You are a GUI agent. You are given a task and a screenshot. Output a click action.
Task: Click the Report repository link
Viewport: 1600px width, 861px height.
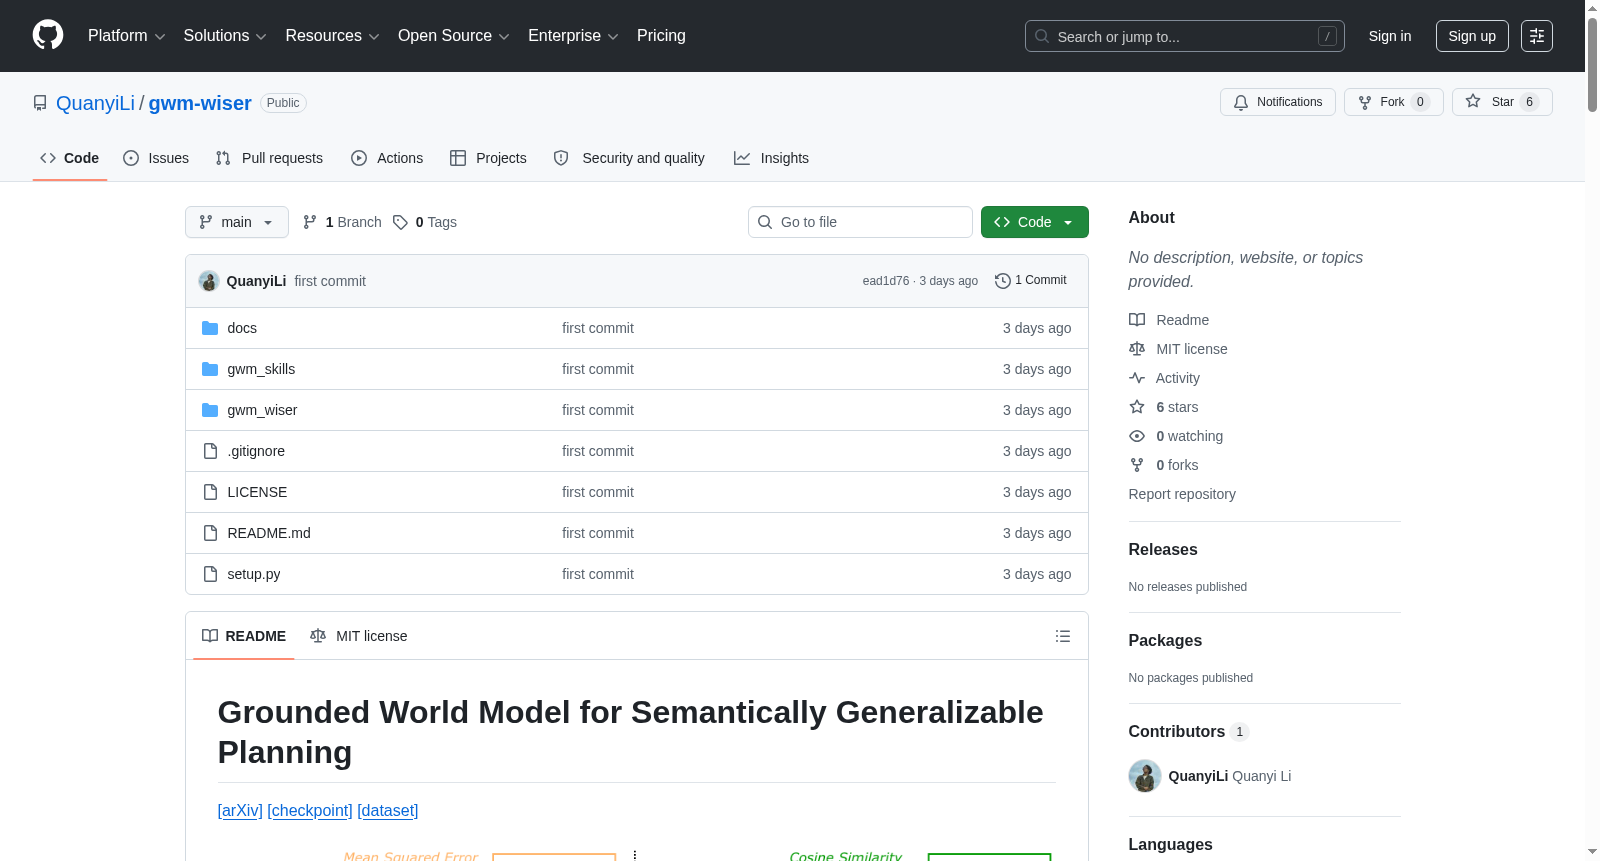click(x=1182, y=494)
